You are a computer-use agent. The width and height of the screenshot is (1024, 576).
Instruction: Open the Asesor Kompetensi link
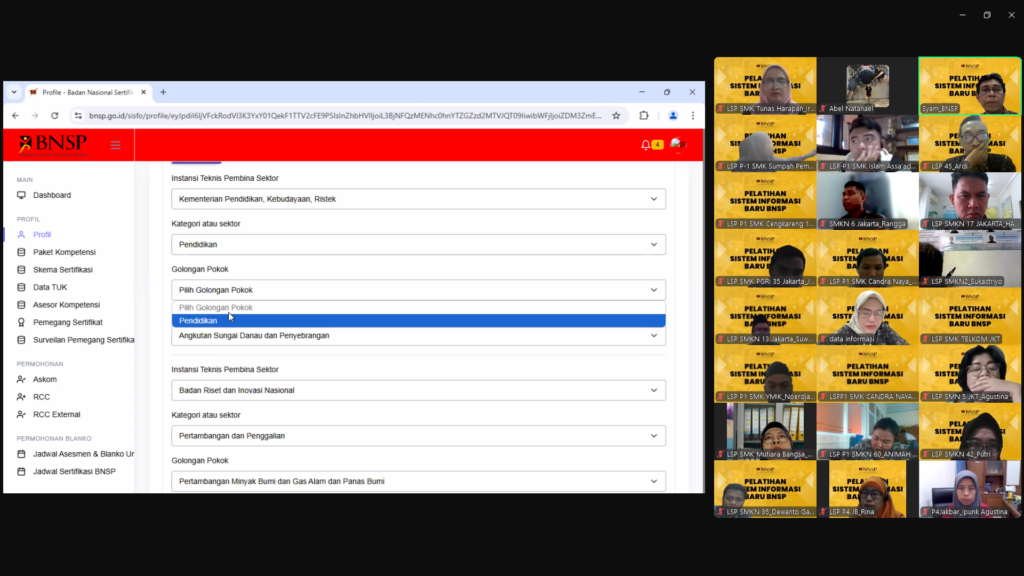66,305
